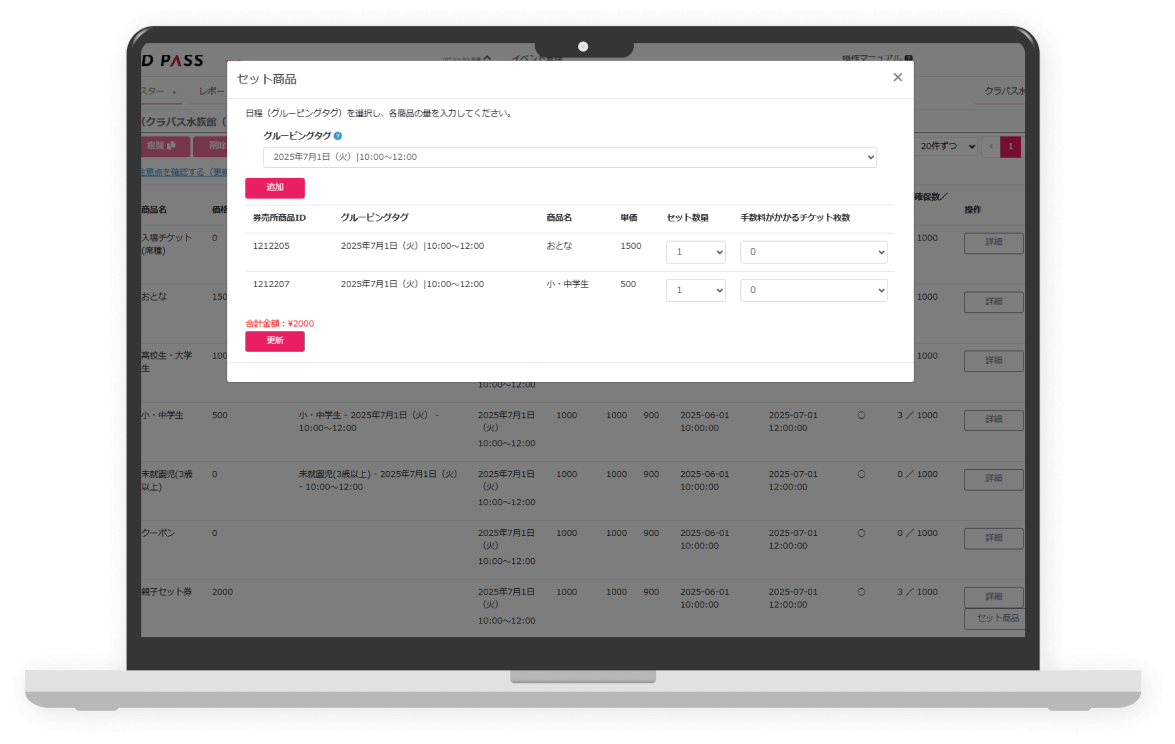Click the D PASS logo

172,61
